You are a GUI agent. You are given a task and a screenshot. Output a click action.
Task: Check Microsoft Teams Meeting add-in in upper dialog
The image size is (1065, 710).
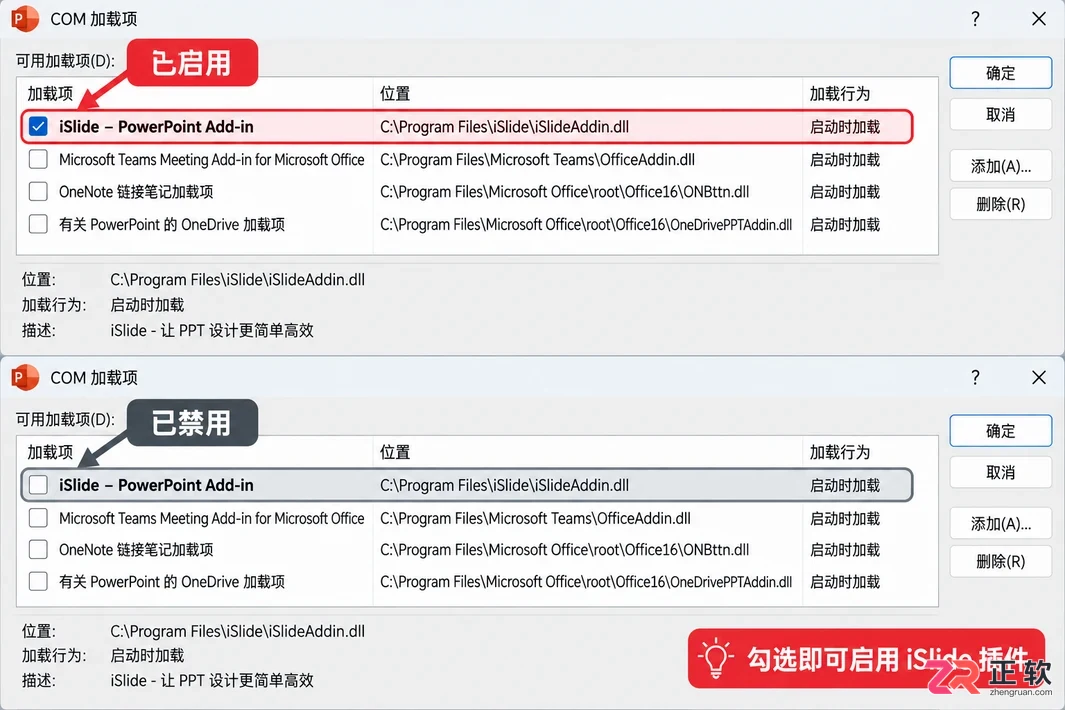(38, 159)
